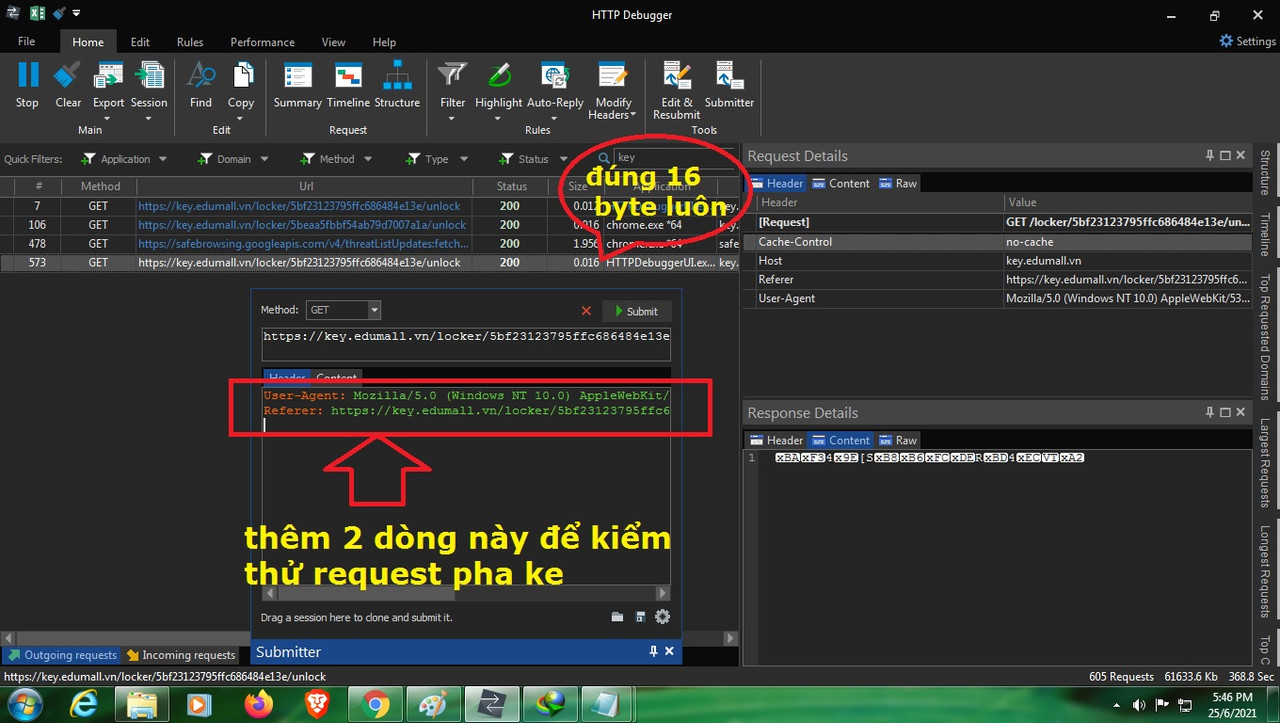
Task: Expand the Domain quick filter dropdown
Action: pos(264,159)
